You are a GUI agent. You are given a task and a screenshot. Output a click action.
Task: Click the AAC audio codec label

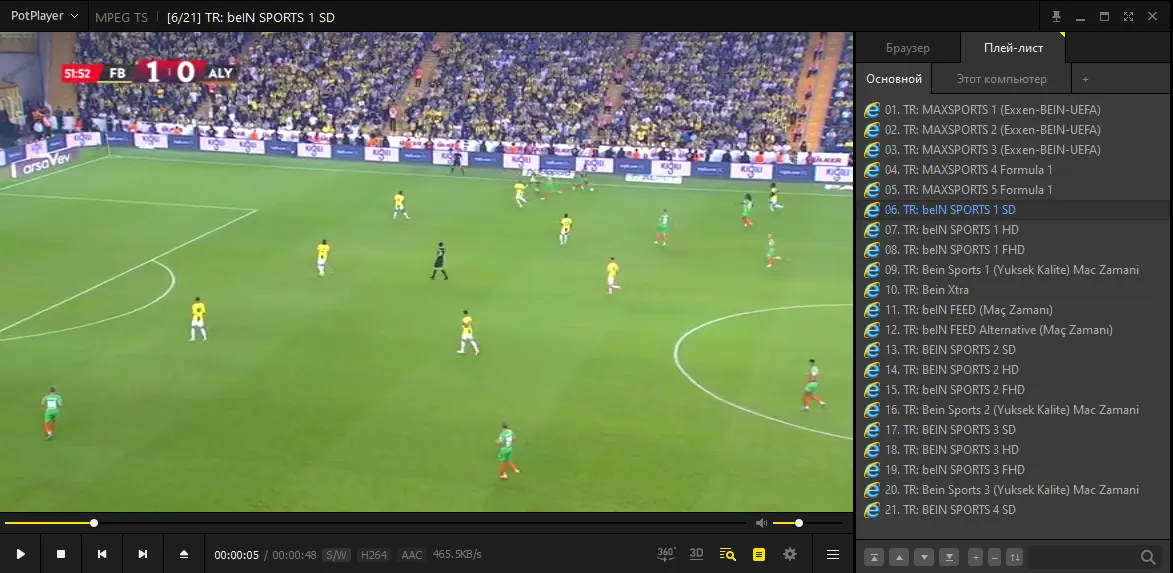click(x=411, y=555)
